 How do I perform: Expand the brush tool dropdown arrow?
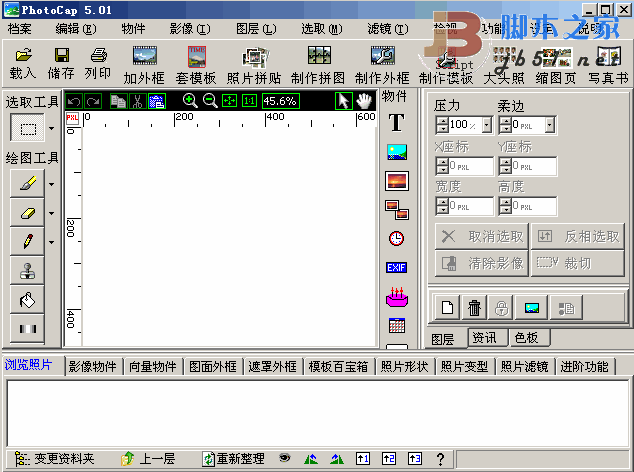[x=51, y=184]
